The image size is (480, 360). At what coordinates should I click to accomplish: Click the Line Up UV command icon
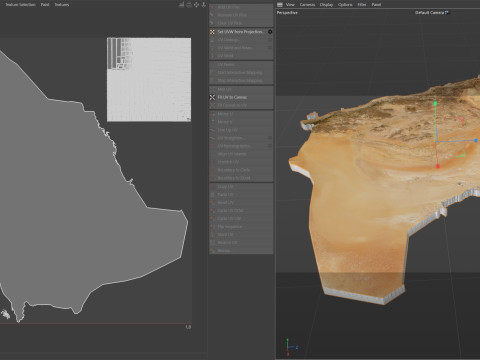click(x=212, y=130)
